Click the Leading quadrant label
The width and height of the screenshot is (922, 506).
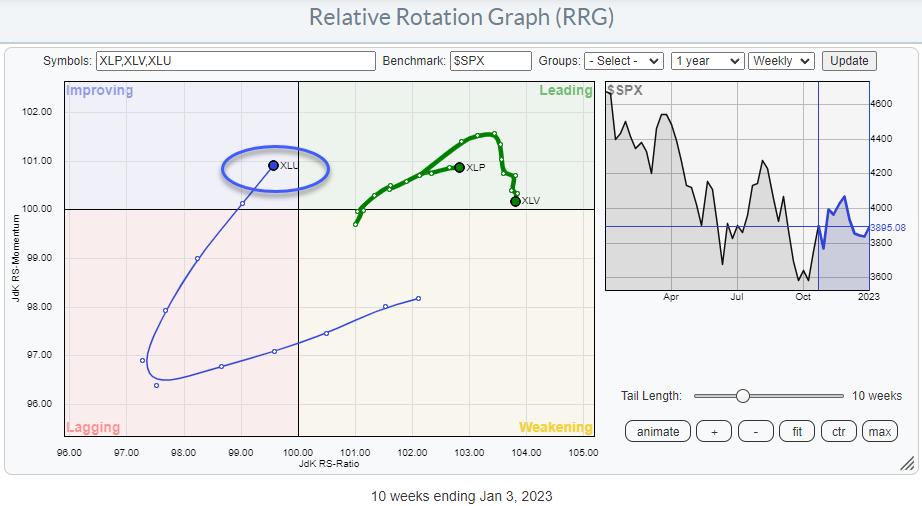566,91
